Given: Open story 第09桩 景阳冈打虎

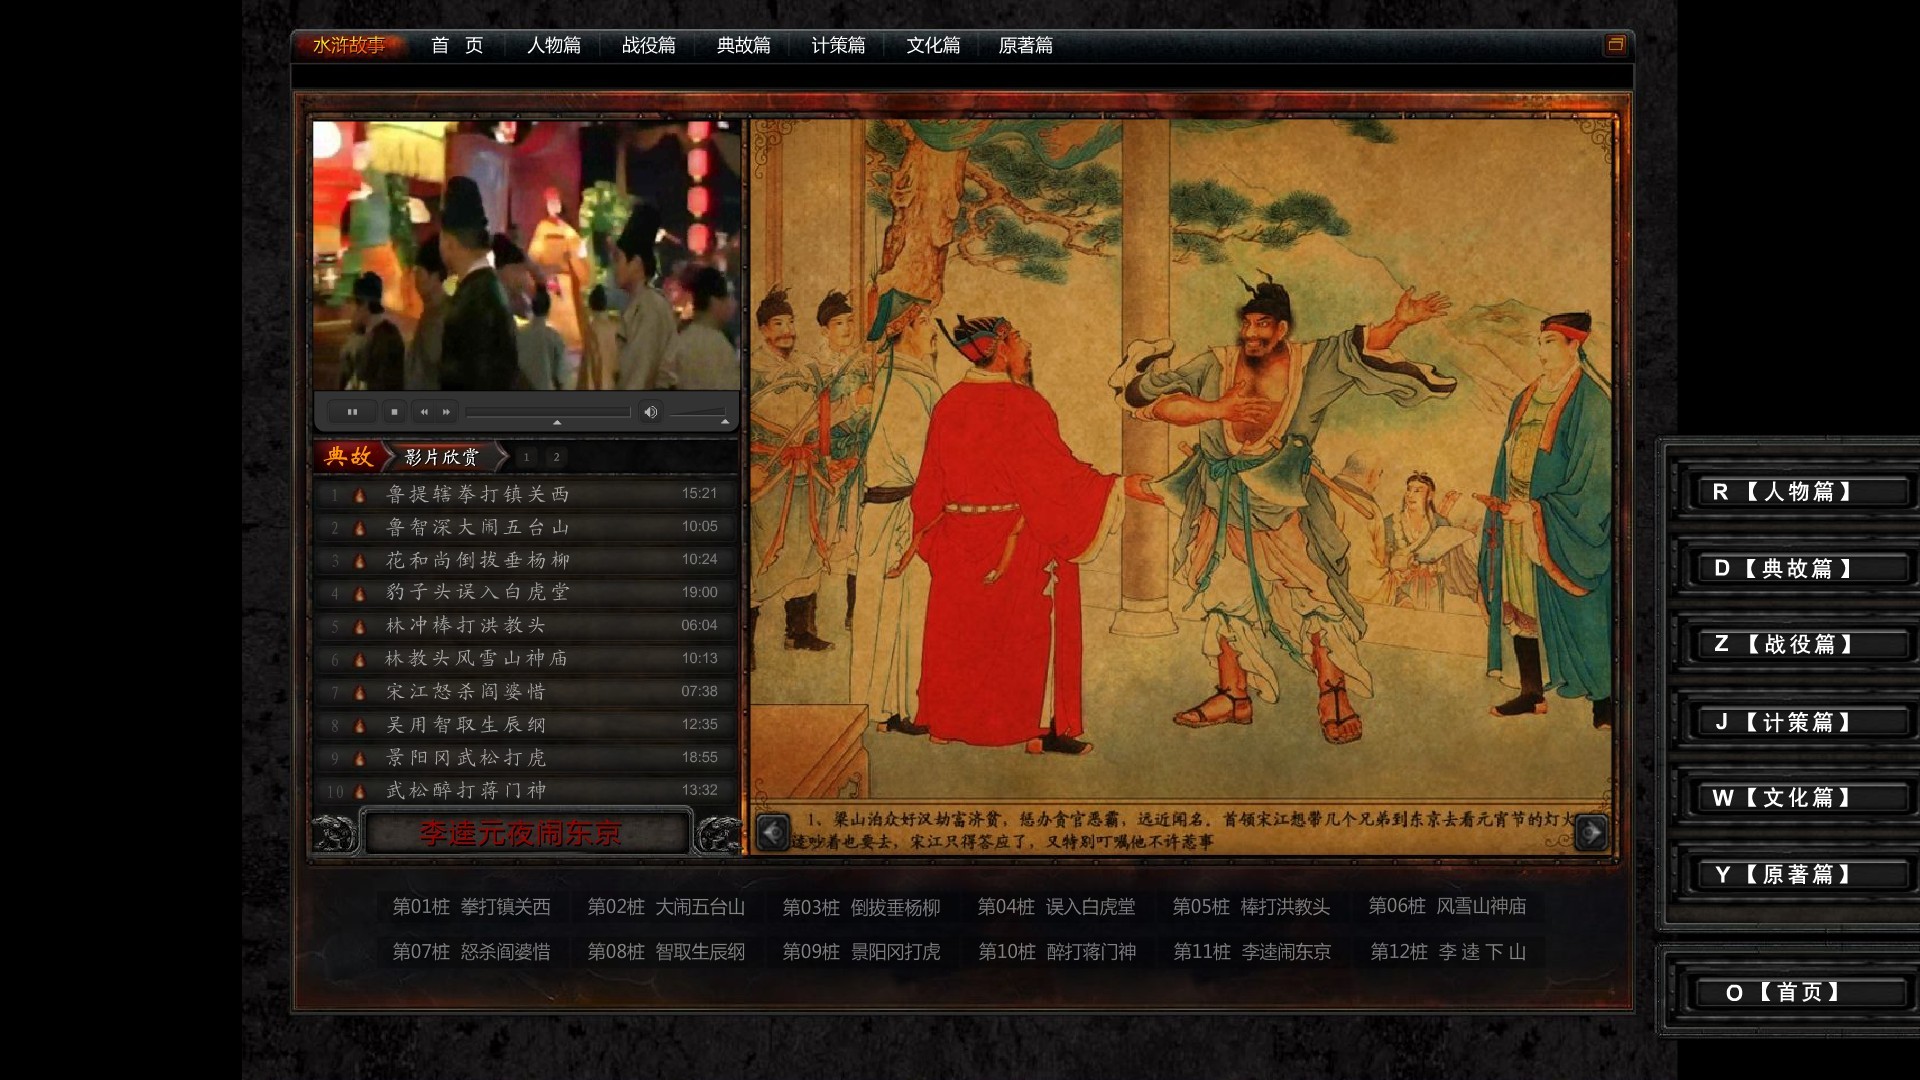Looking at the screenshot, I should [861, 952].
